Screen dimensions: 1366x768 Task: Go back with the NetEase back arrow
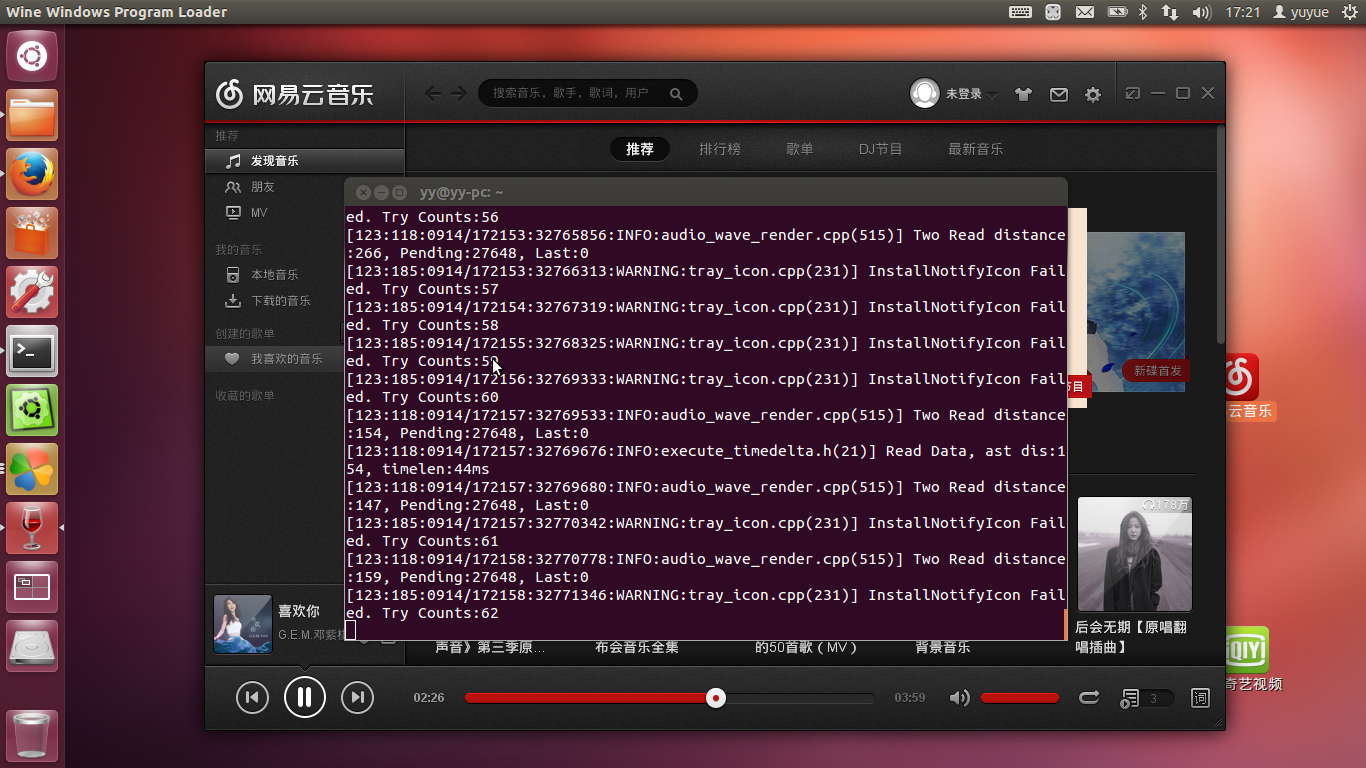[x=432, y=93]
